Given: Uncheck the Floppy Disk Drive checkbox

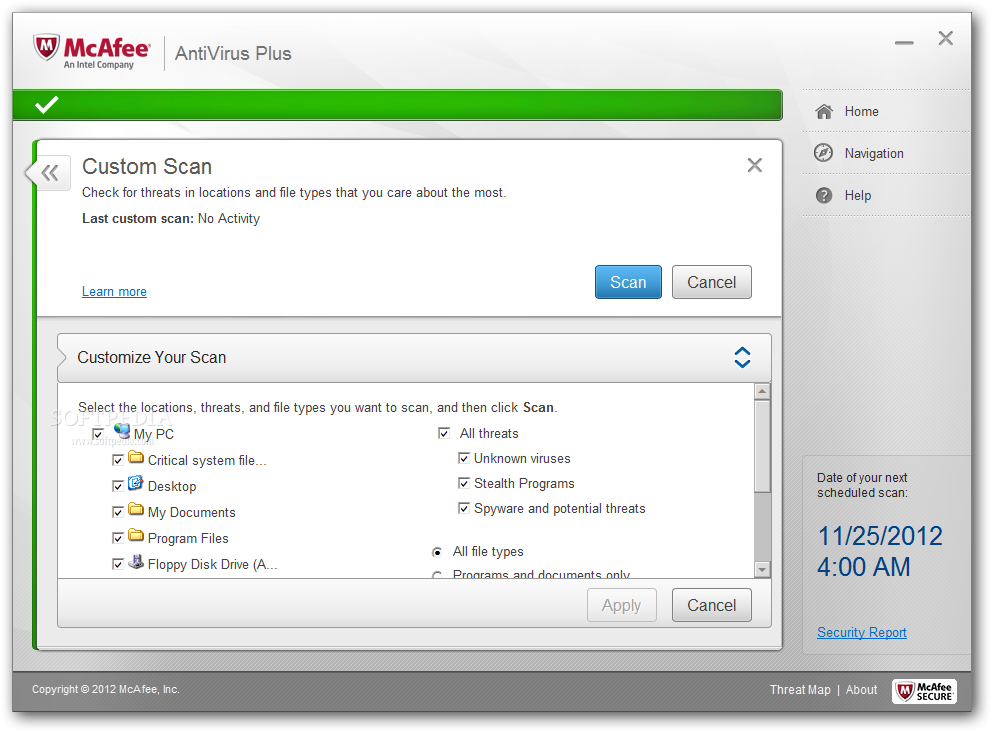Looking at the screenshot, I should [118, 564].
